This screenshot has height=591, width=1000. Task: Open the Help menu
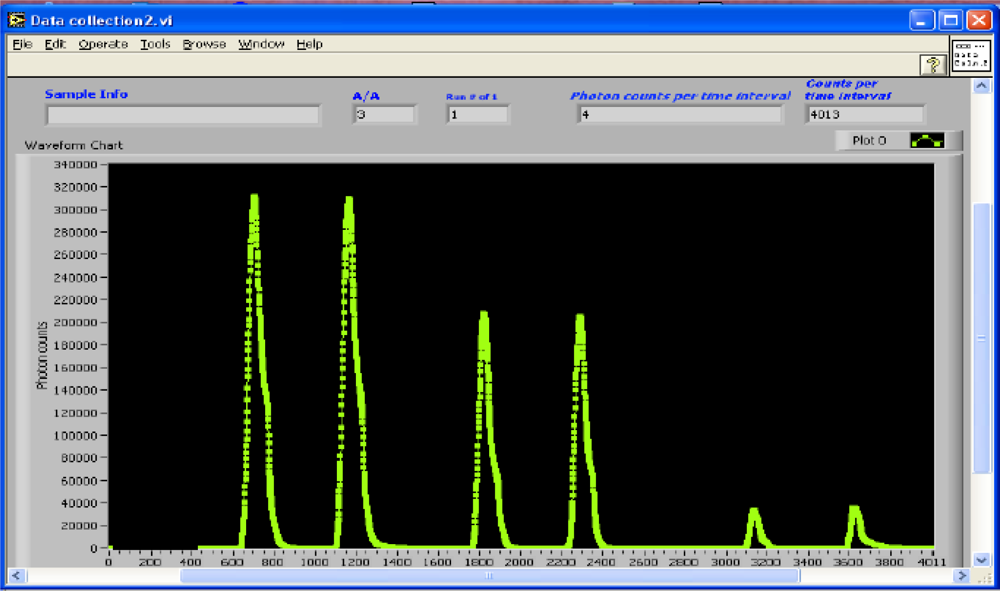[x=309, y=44]
